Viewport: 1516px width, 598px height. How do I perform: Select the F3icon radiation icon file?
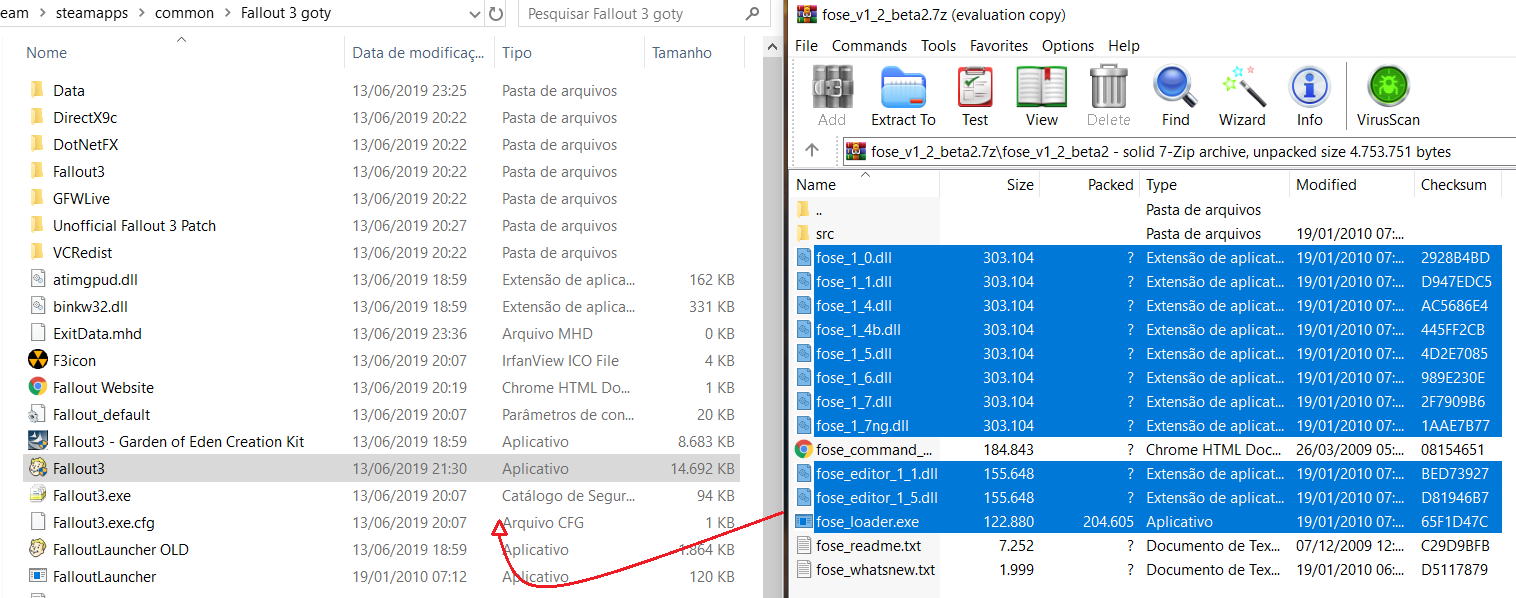pyautogui.click(x=38, y=360)
